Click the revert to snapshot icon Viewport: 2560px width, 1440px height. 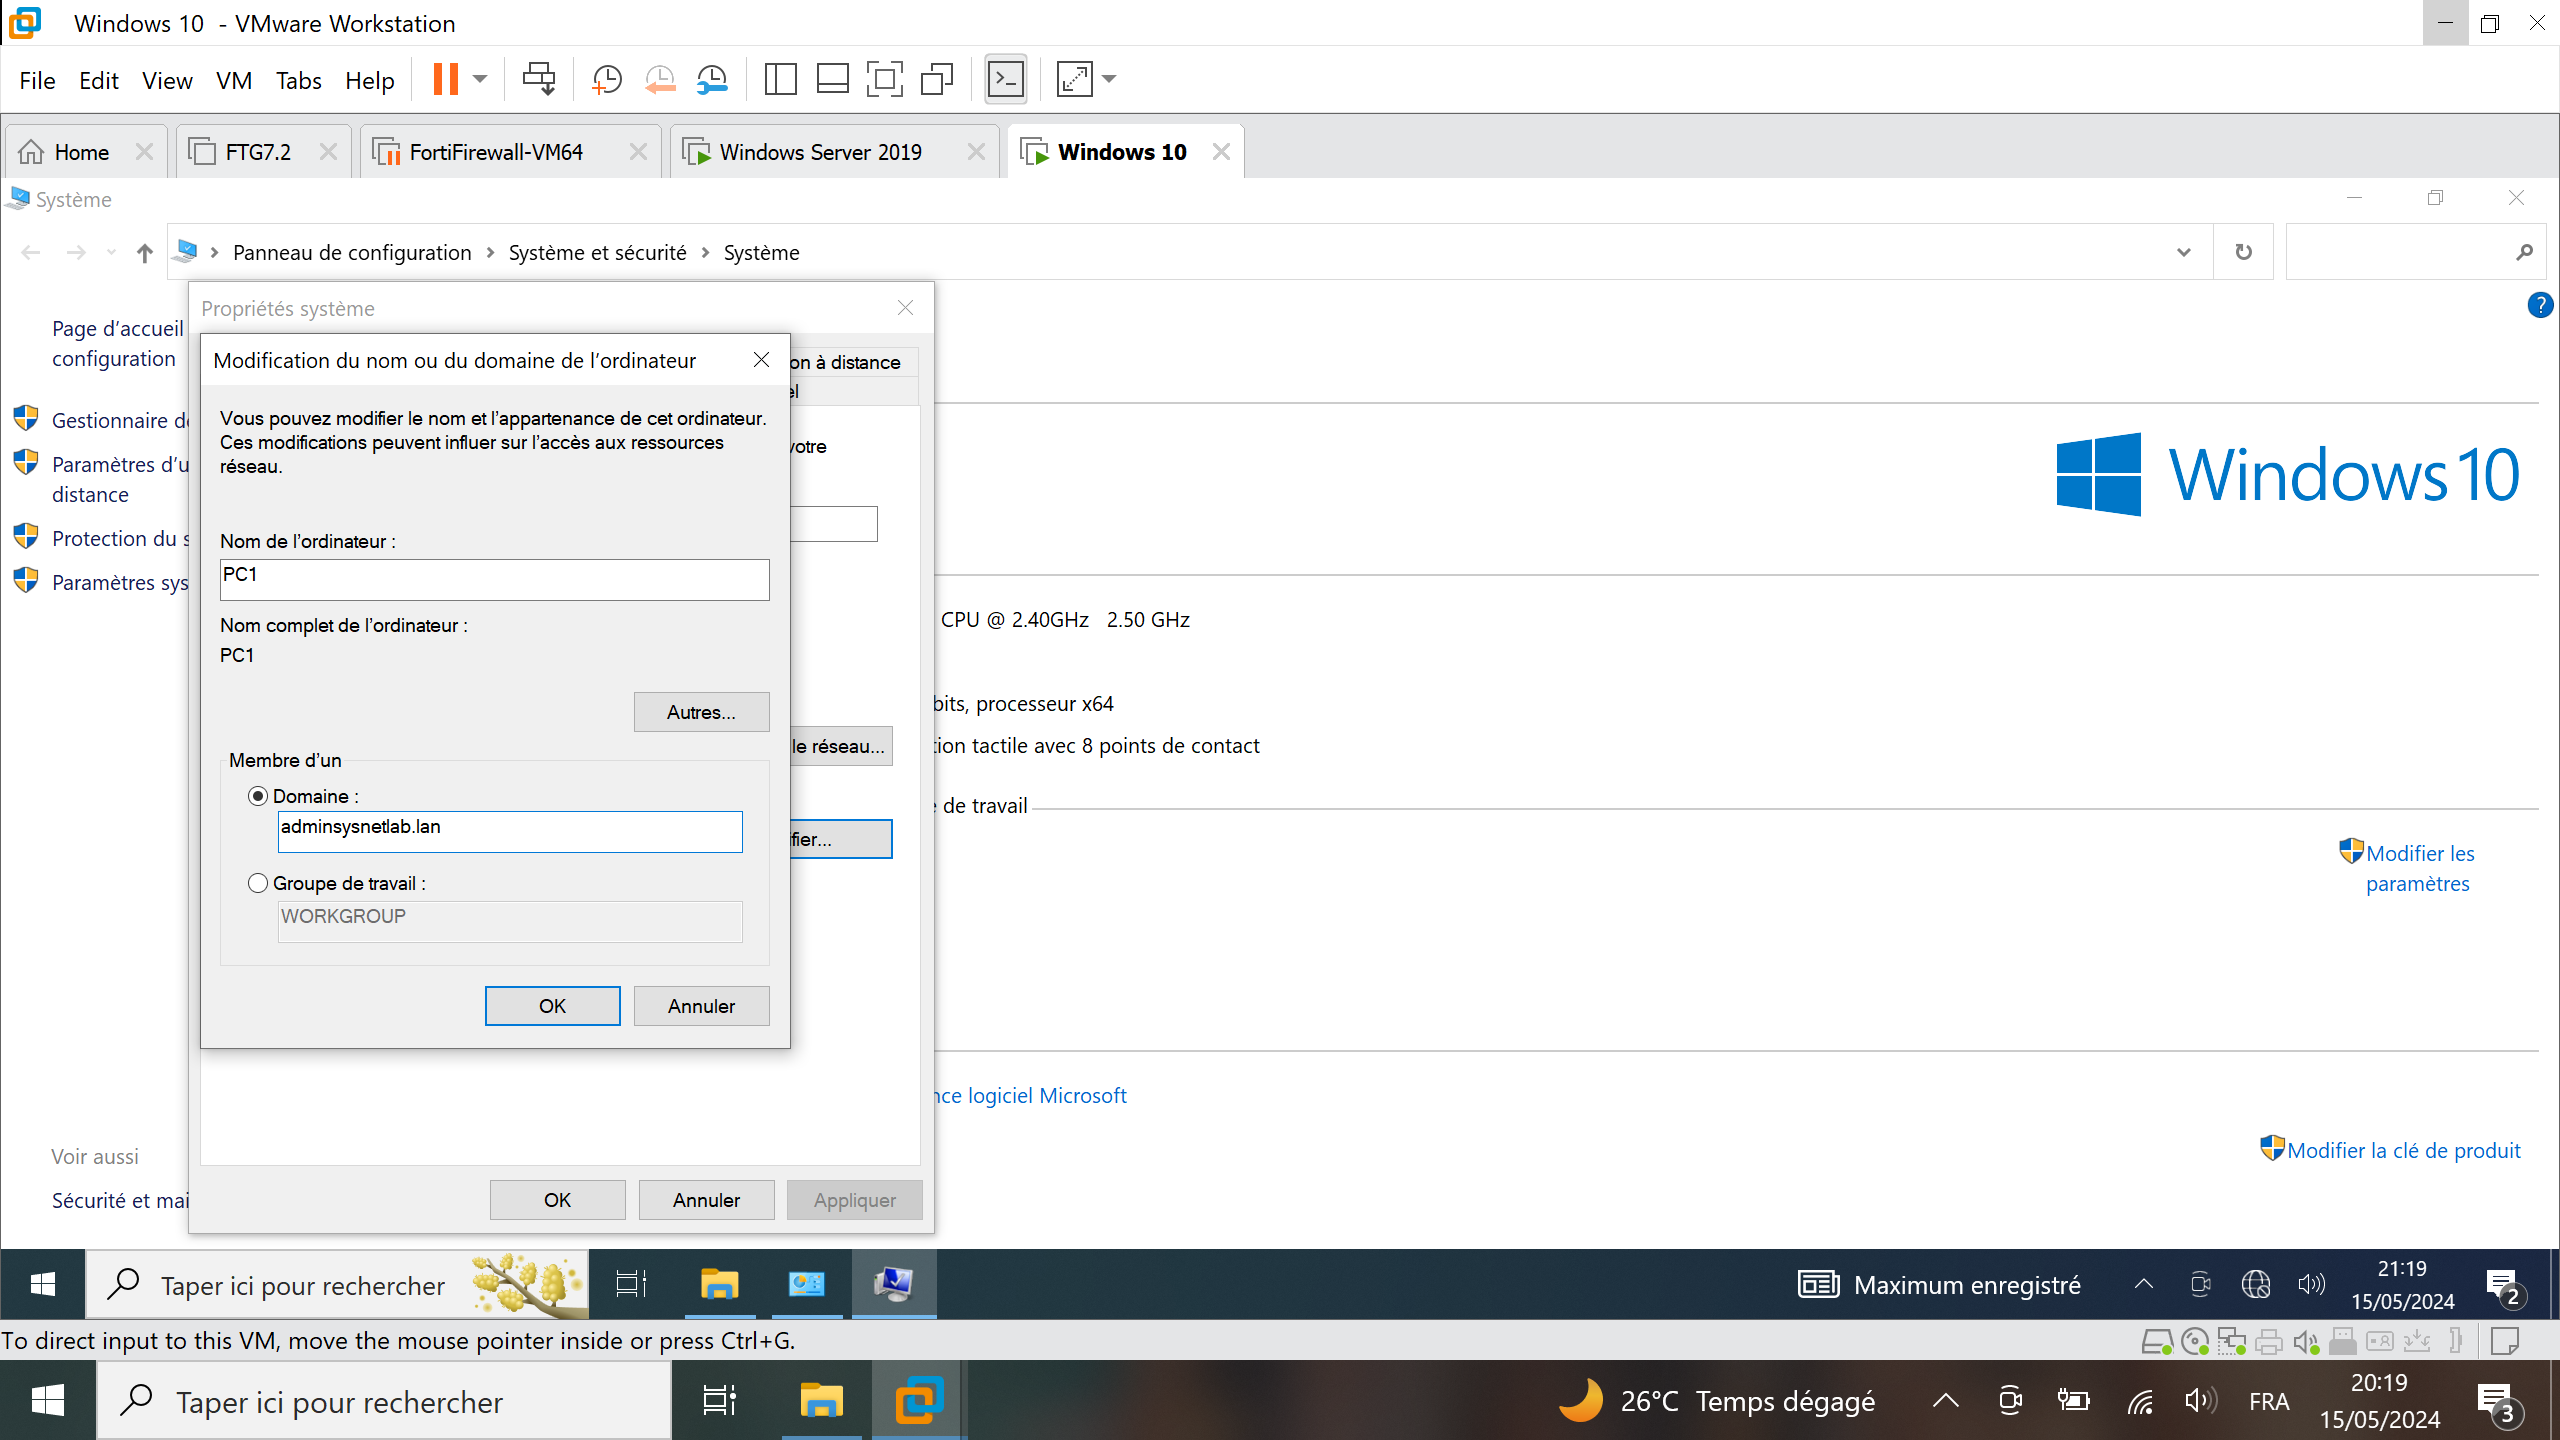pyautogui.click(x=660, y=79)
